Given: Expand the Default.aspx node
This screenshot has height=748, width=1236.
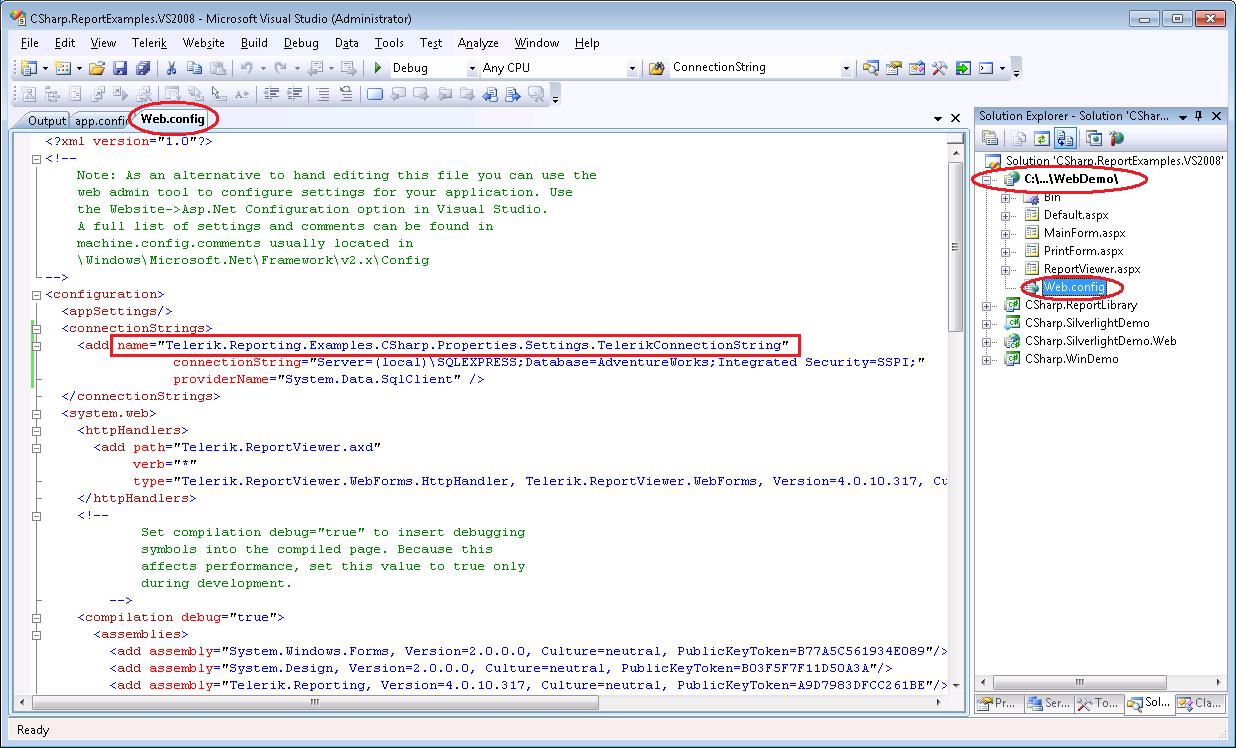Looking at the screenshot, I should point(1006,215).
